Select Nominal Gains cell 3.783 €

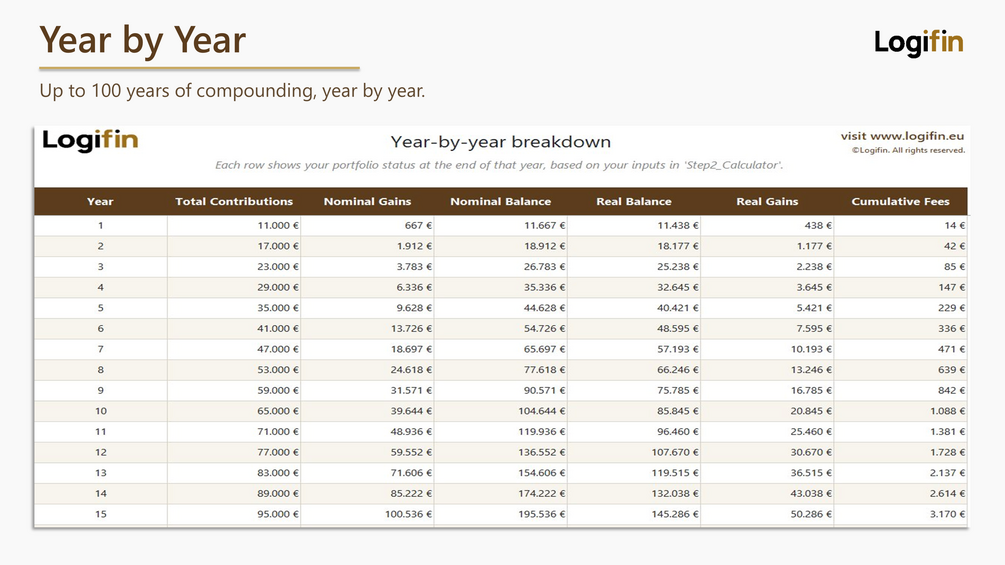[367, 266]
